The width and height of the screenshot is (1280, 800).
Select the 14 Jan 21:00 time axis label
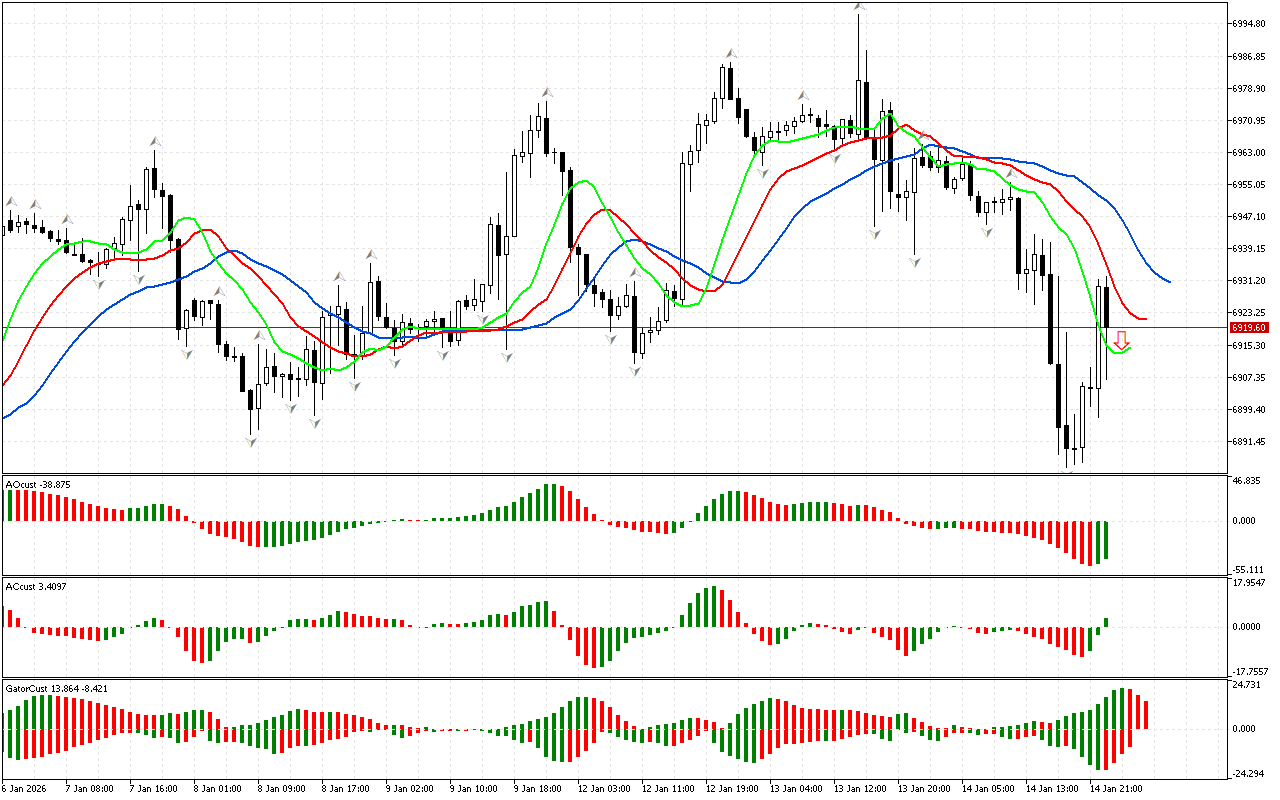pyautogui.click(x=1115, y=788)
